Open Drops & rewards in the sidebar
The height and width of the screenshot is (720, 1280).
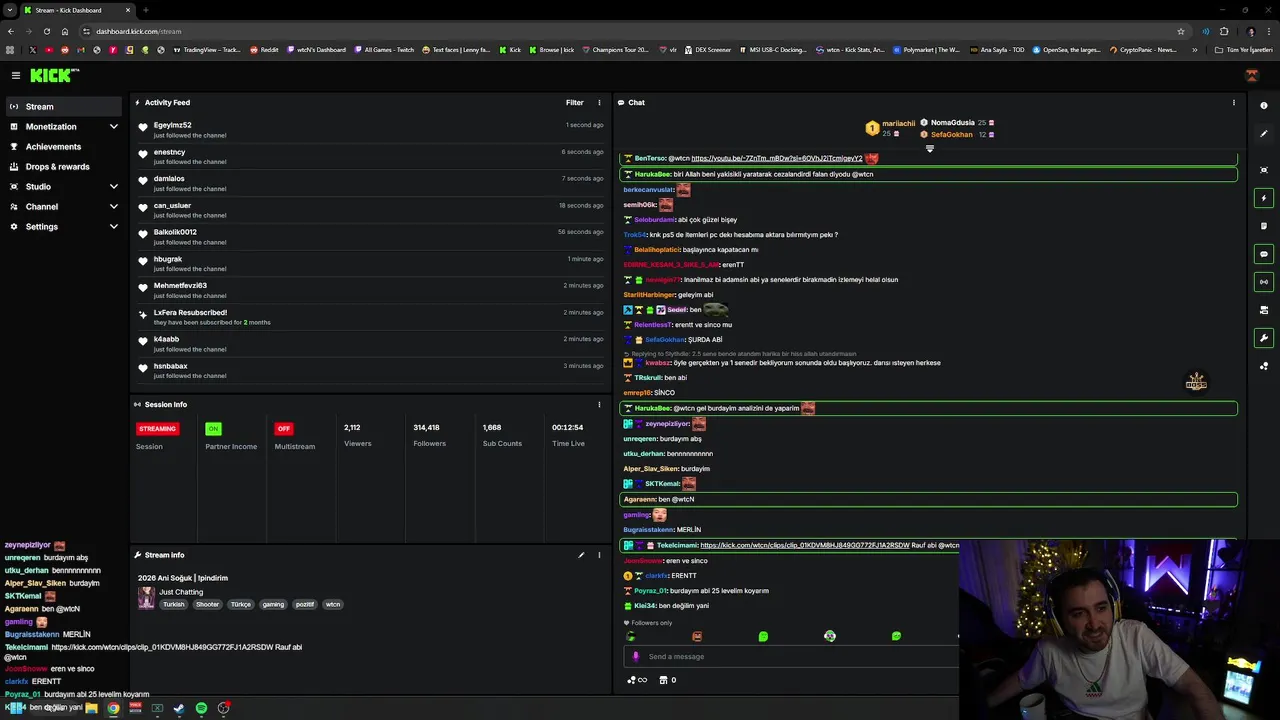(62, 167)
